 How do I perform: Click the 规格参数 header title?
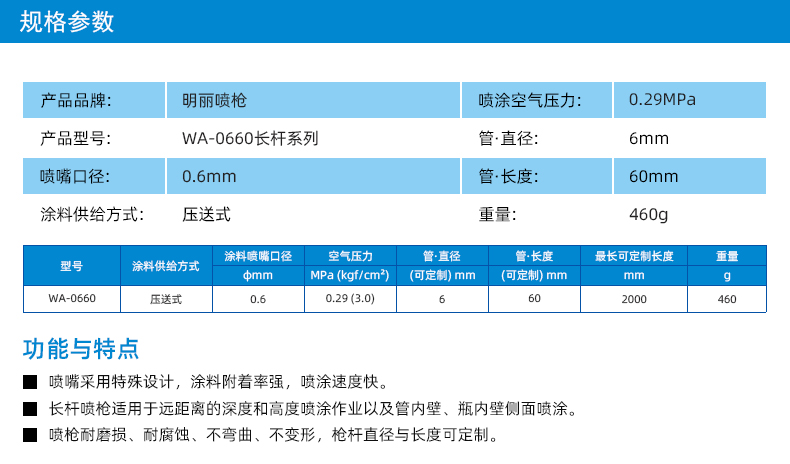click(67, 22)
